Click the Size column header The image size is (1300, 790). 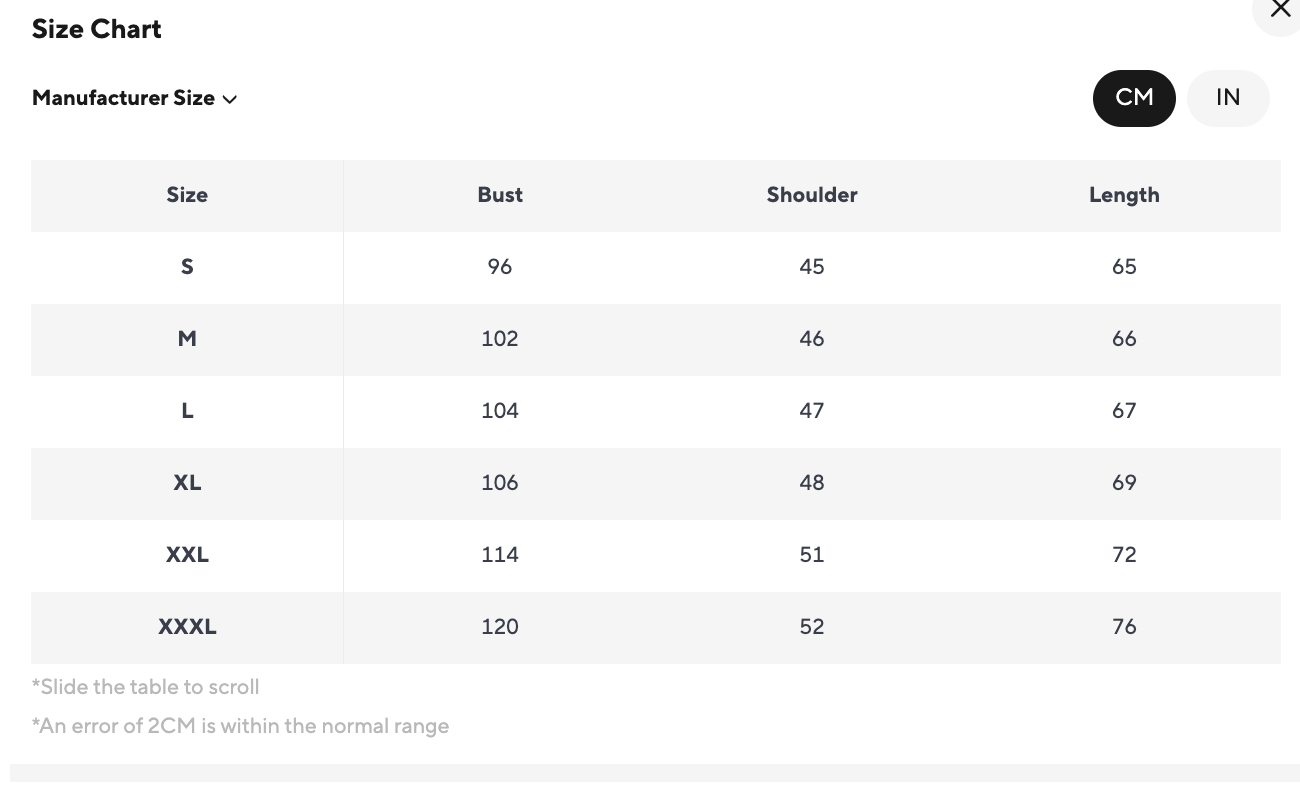(x=187, y=195)
